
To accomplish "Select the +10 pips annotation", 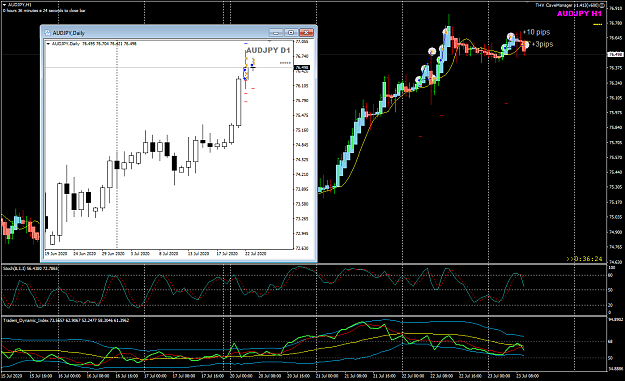I will coord(536,32).
